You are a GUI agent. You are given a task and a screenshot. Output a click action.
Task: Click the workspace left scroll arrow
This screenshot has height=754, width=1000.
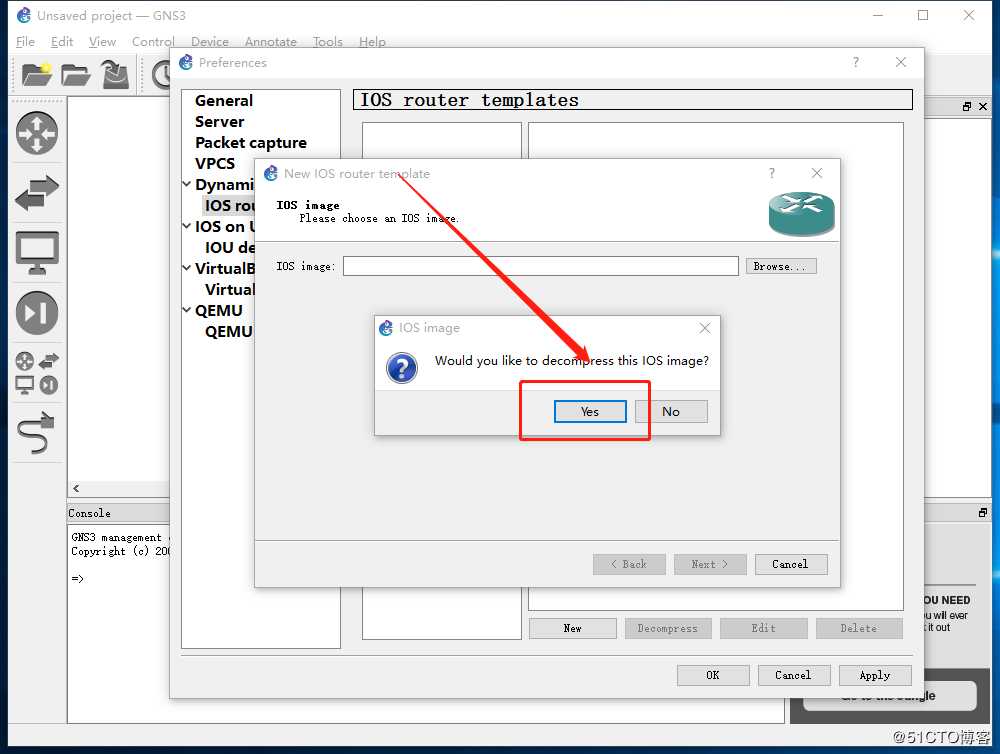point(76,489)
